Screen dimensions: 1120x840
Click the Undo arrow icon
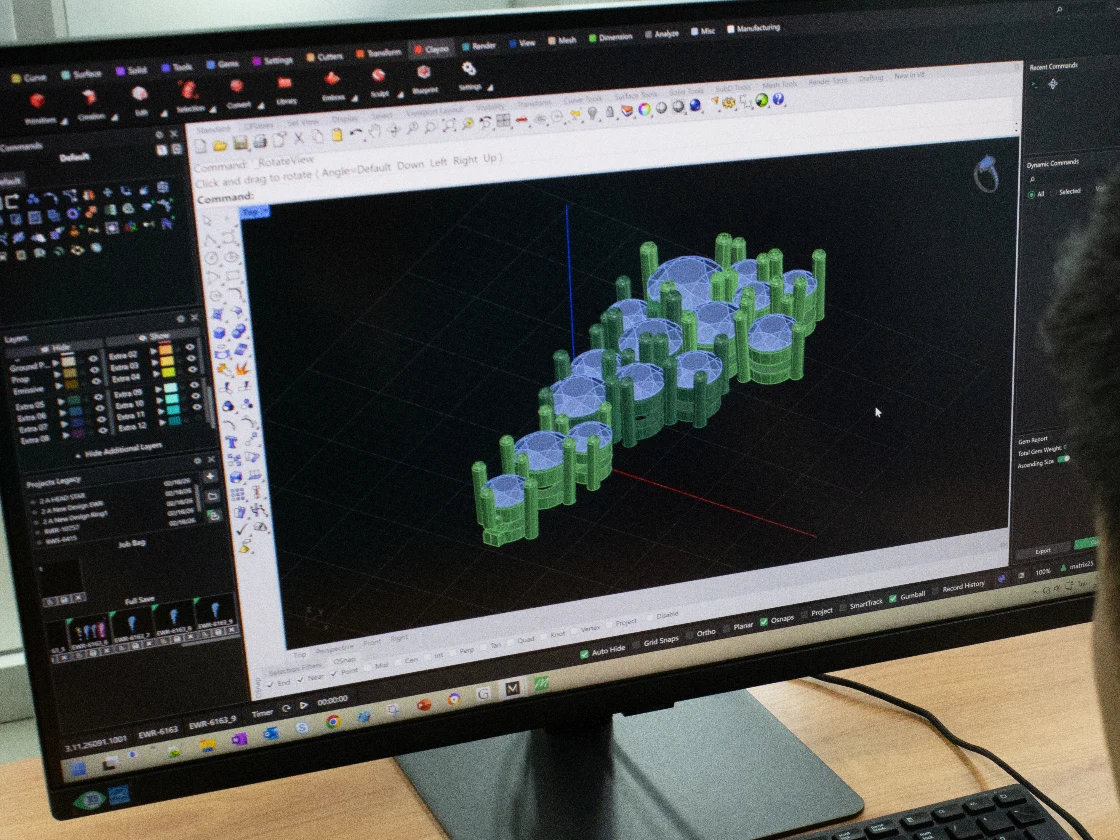point(355,133)
